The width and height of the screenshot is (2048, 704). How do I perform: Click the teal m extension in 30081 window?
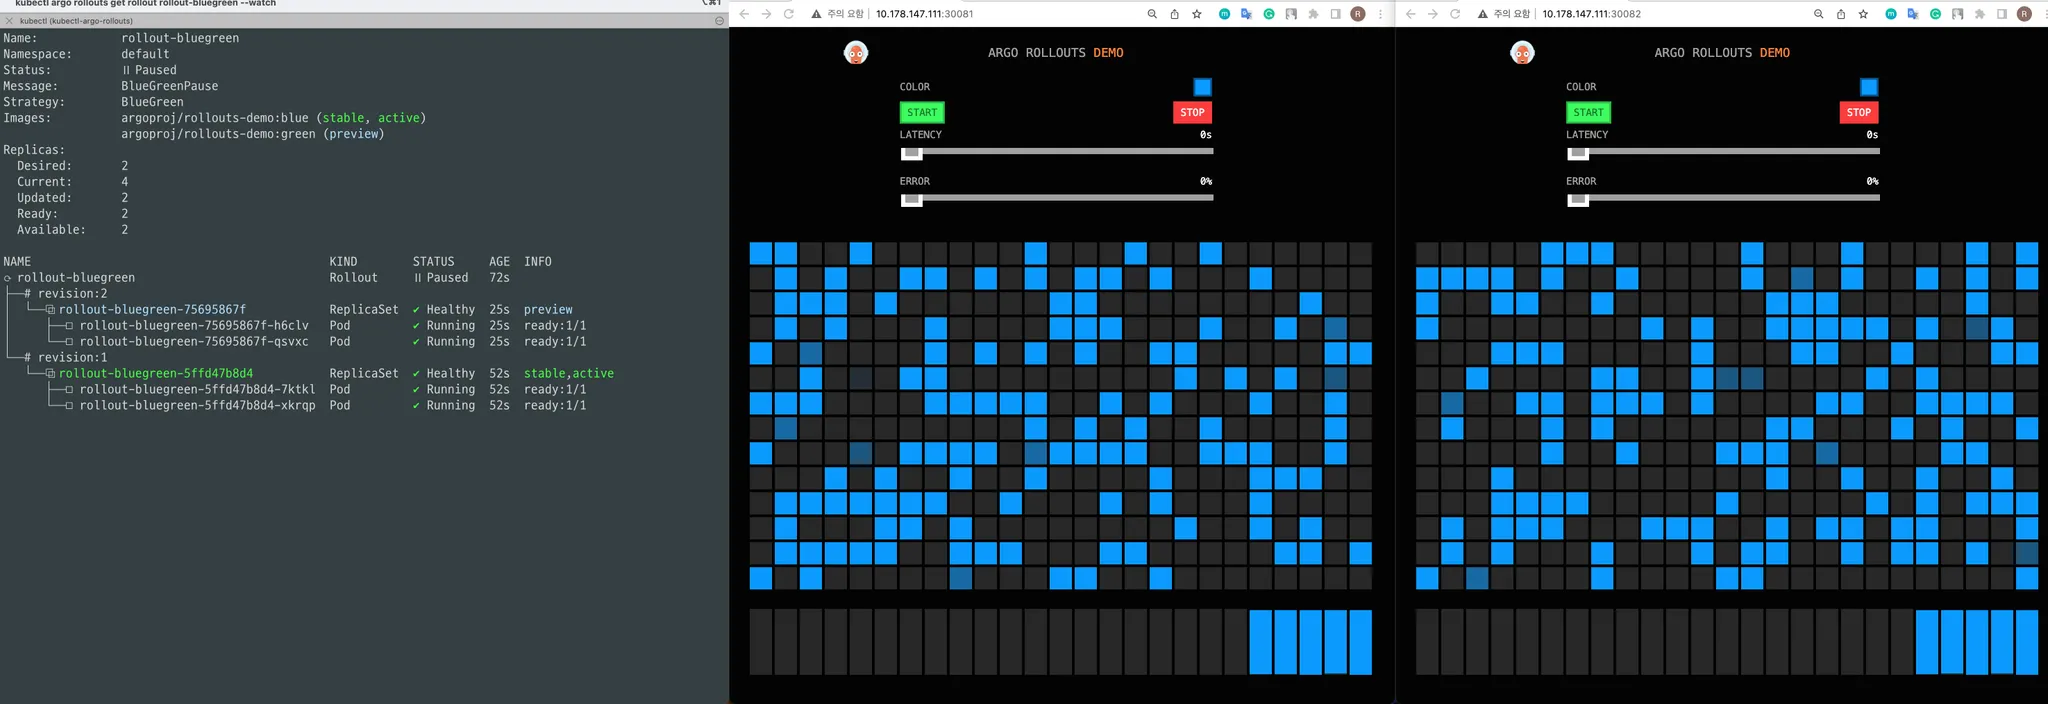click(1224, 14)
